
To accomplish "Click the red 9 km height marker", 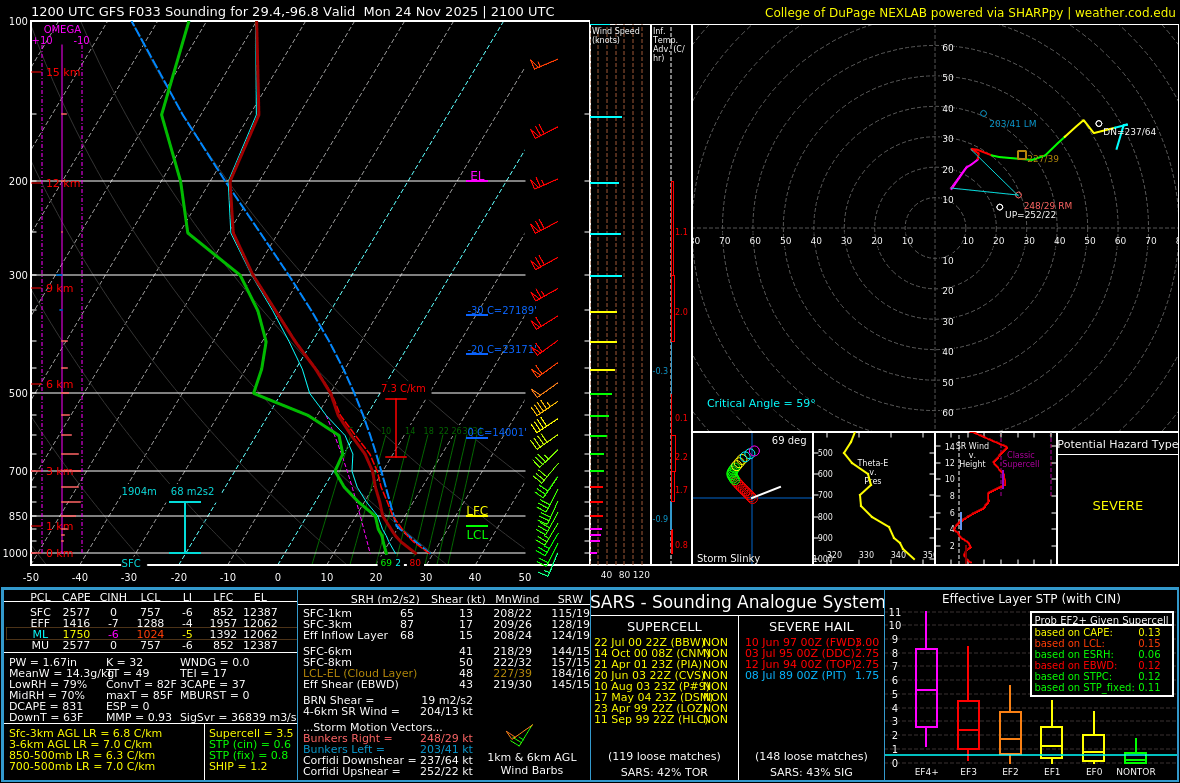I will click(x=59, y=288).
